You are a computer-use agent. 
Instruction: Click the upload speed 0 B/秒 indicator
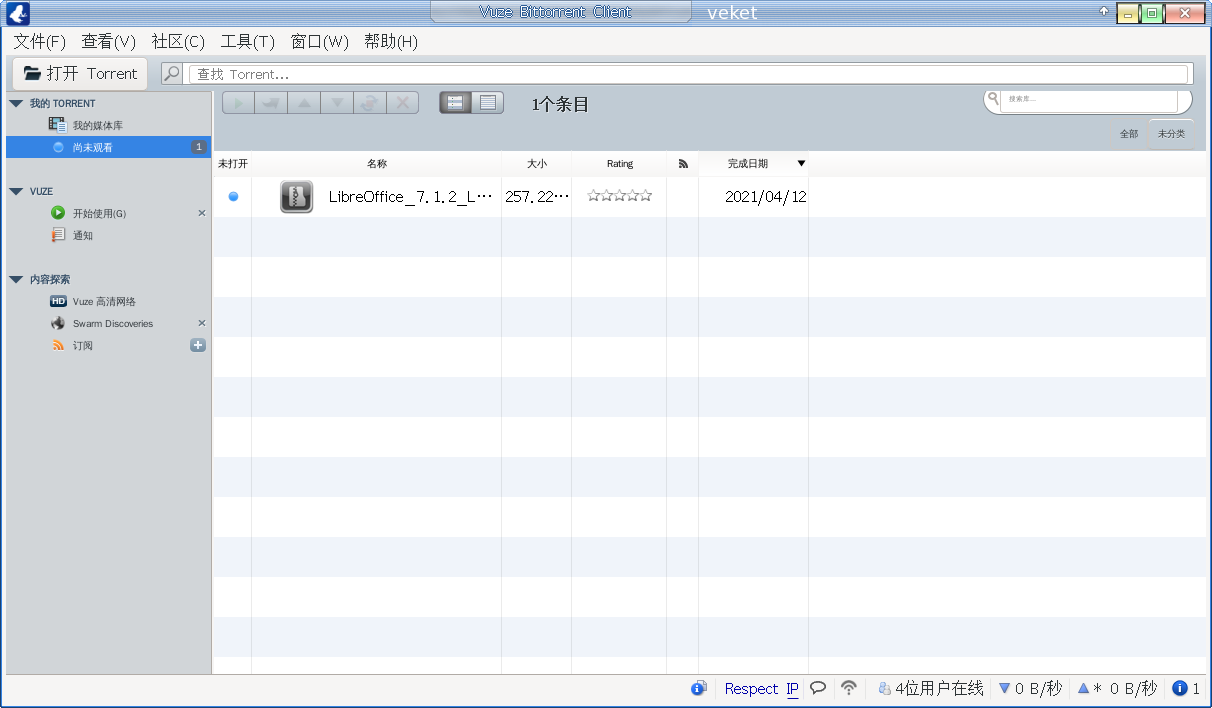tap(1116, 689)
